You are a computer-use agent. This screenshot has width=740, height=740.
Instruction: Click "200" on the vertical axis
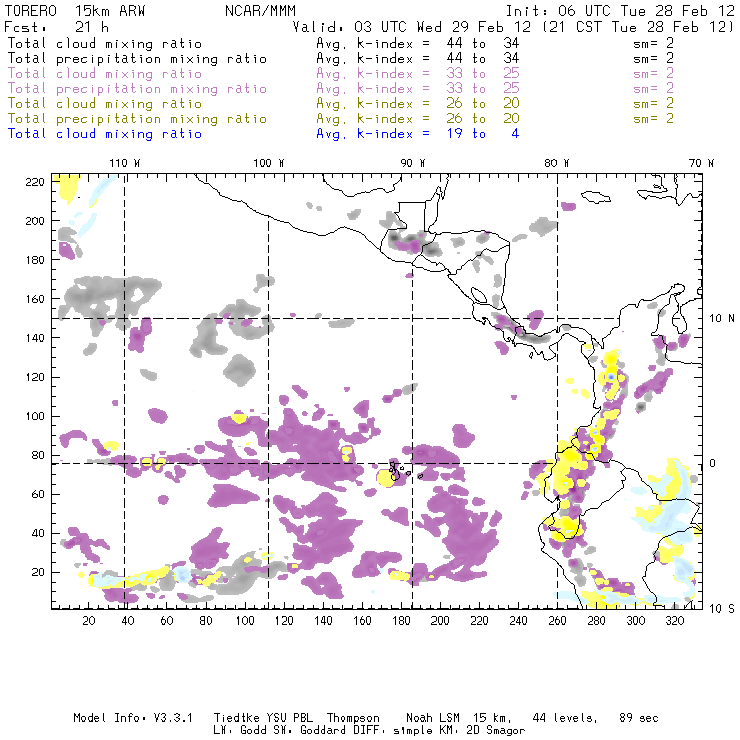[x=35, y=221]
